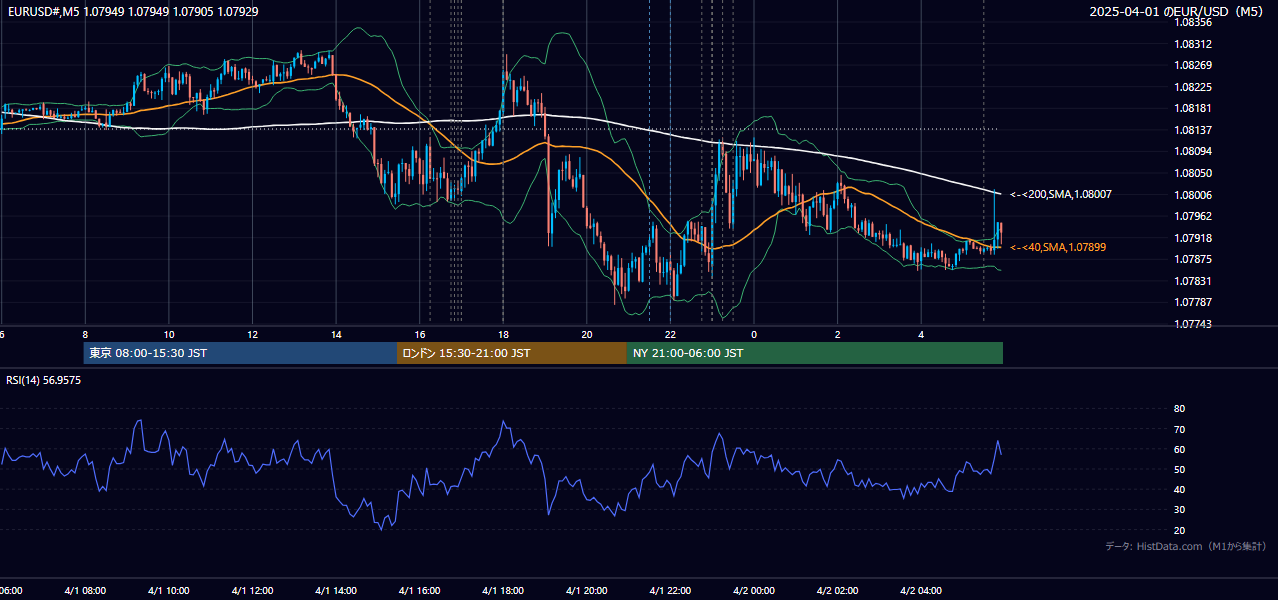This screenshot has width=1278, height=600.
Task: Click hour label 12 under the price chart
Action: pyautogui.click(x=252, y=334)
